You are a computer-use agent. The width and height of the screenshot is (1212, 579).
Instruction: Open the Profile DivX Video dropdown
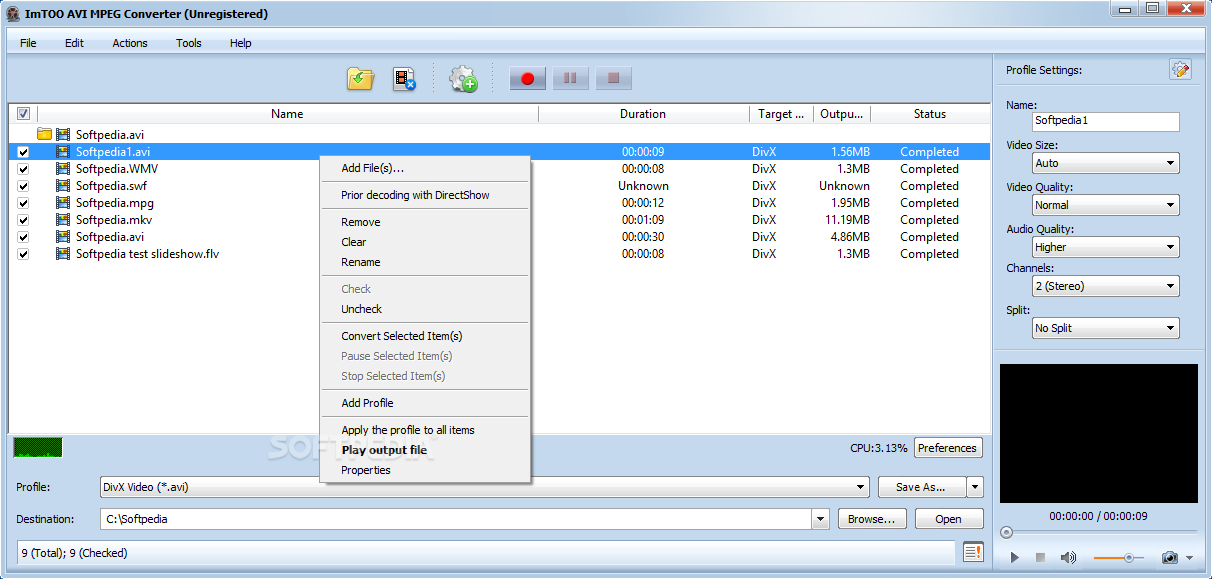click(484, 487)
